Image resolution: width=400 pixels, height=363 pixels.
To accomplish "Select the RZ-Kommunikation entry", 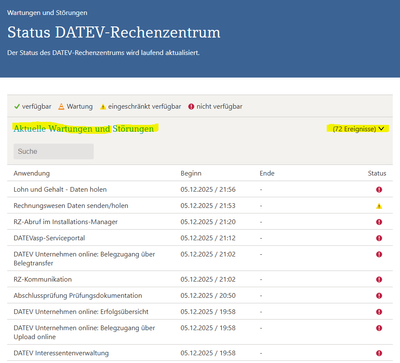I will 43,279.
